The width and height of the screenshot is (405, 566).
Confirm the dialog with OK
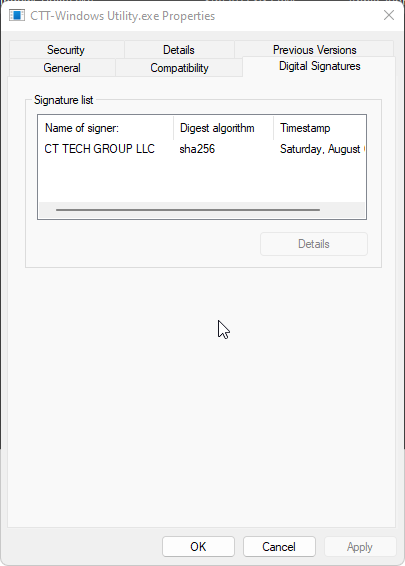(198, 547)
